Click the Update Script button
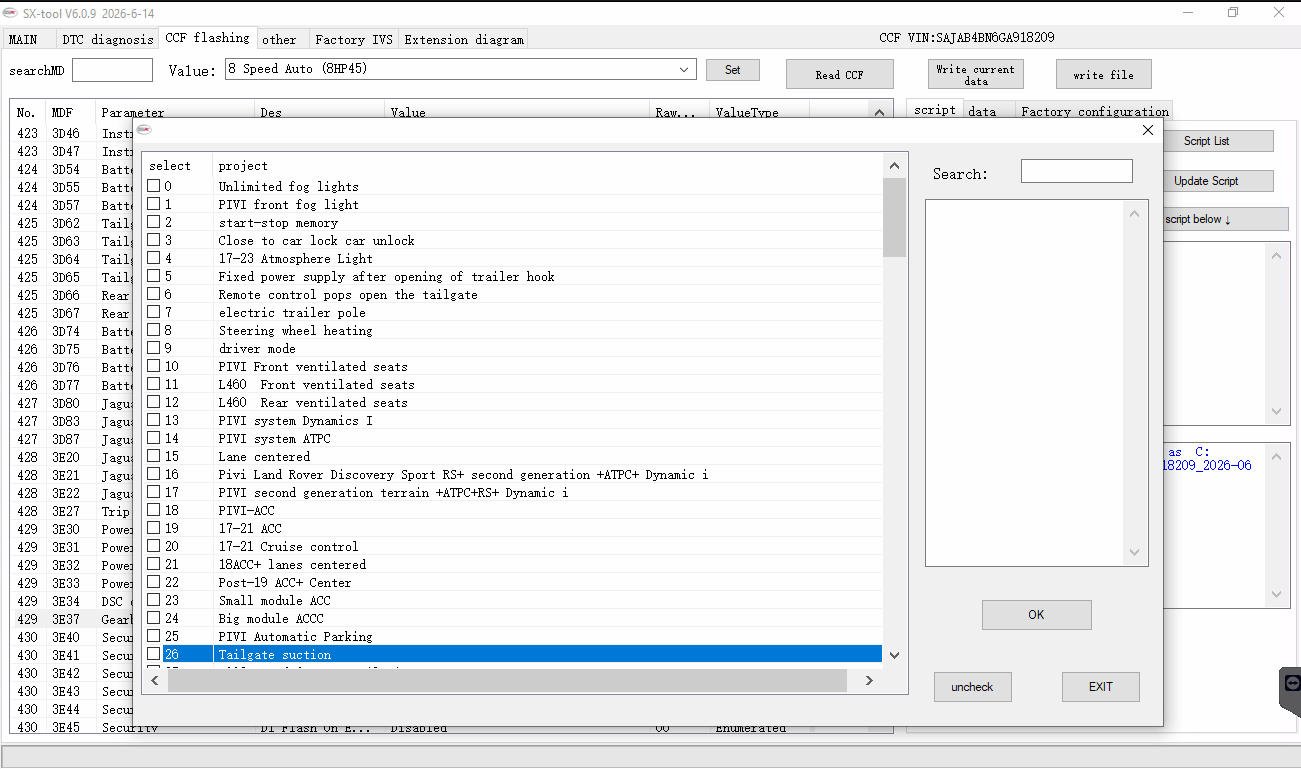This screenshot has height=769, width=1301. pyautogui.click(x=1218, y=181)
